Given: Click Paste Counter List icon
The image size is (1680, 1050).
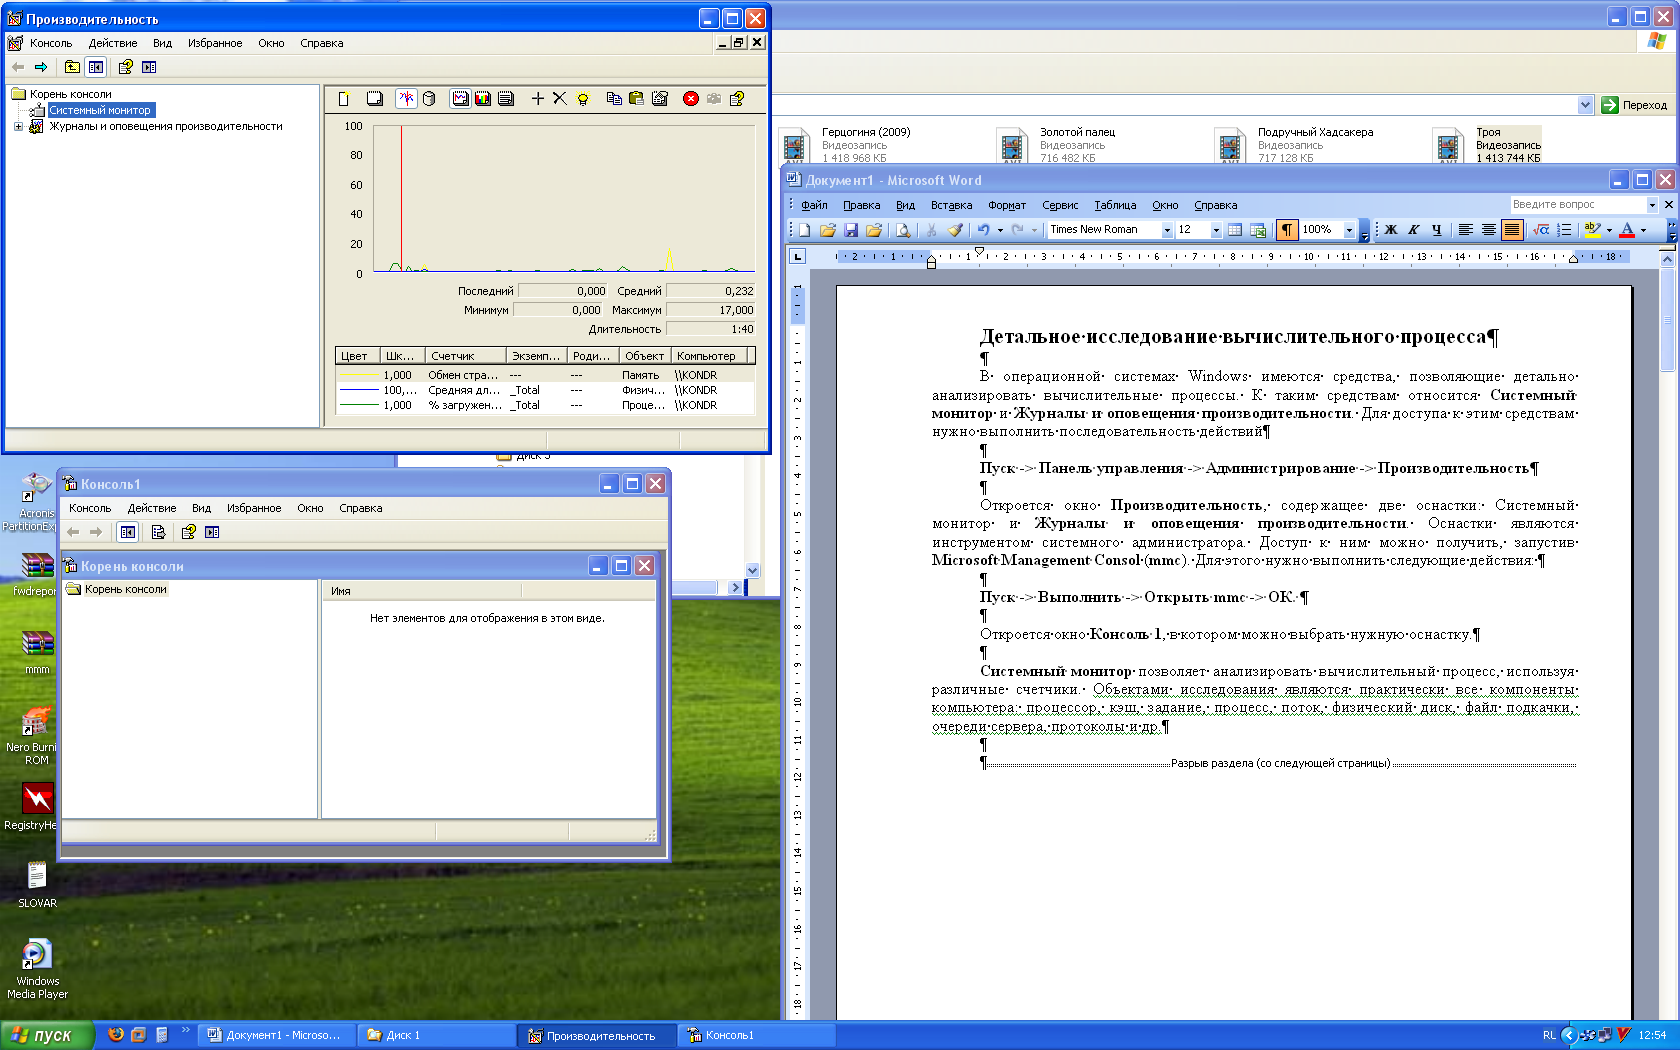Looking at the screenshot, I should coord(636,98).
